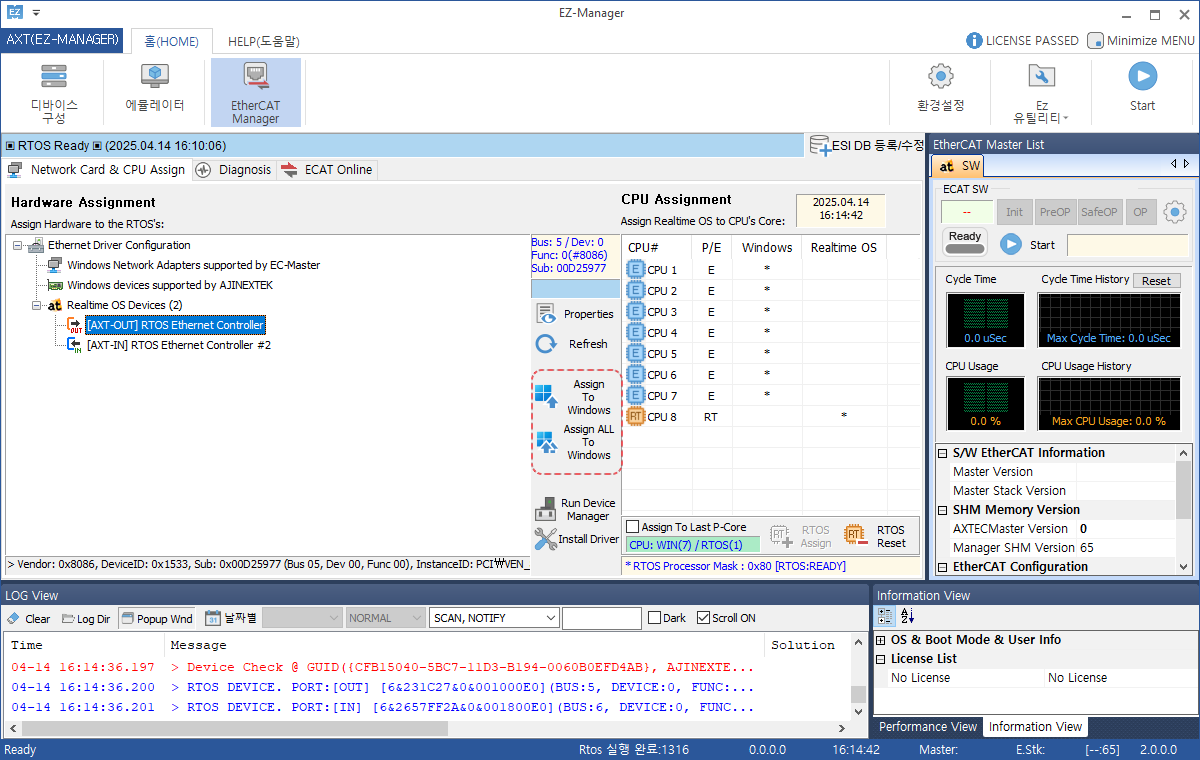This screenshot has height=760, width=1200.
Task: Open 환경설정 settings gear
Action: pos(940,90)
